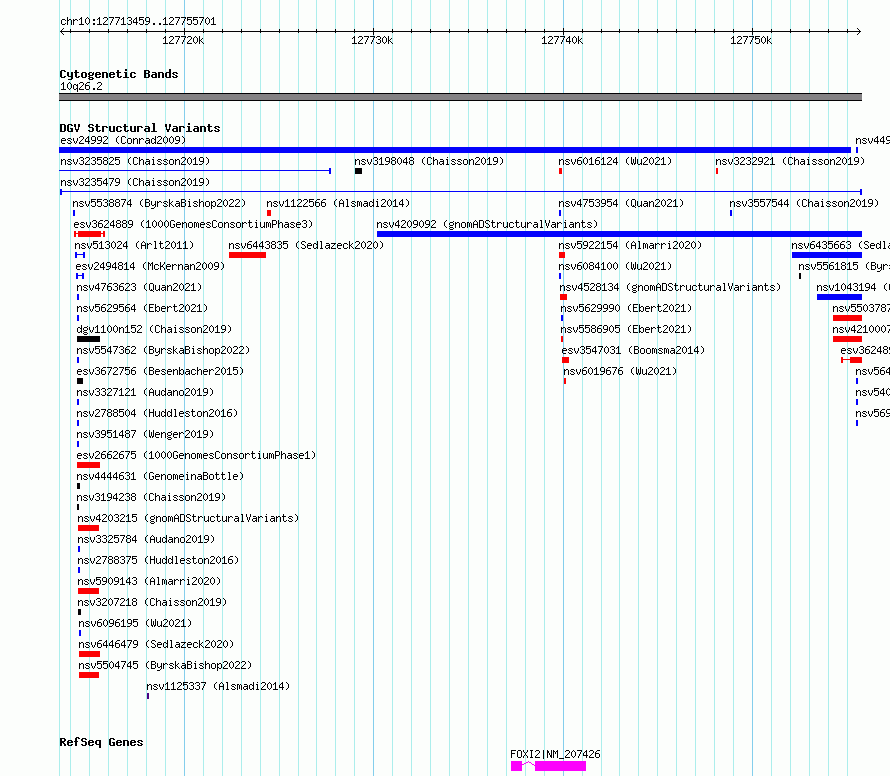Click nsv1122566 (Alsmadi2014) label
The height and width of the screenshot is (776, 890).
(x=338, y=203)
